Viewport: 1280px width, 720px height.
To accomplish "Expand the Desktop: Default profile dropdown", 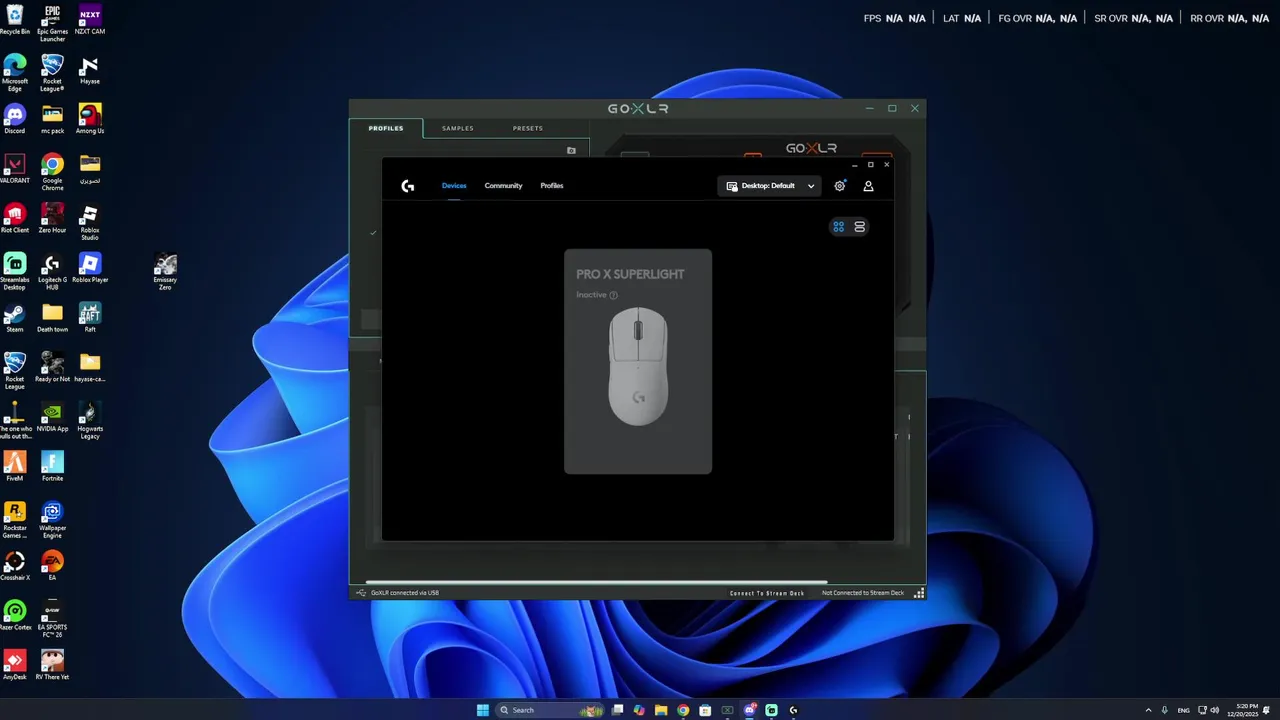I will coord(770,186).
